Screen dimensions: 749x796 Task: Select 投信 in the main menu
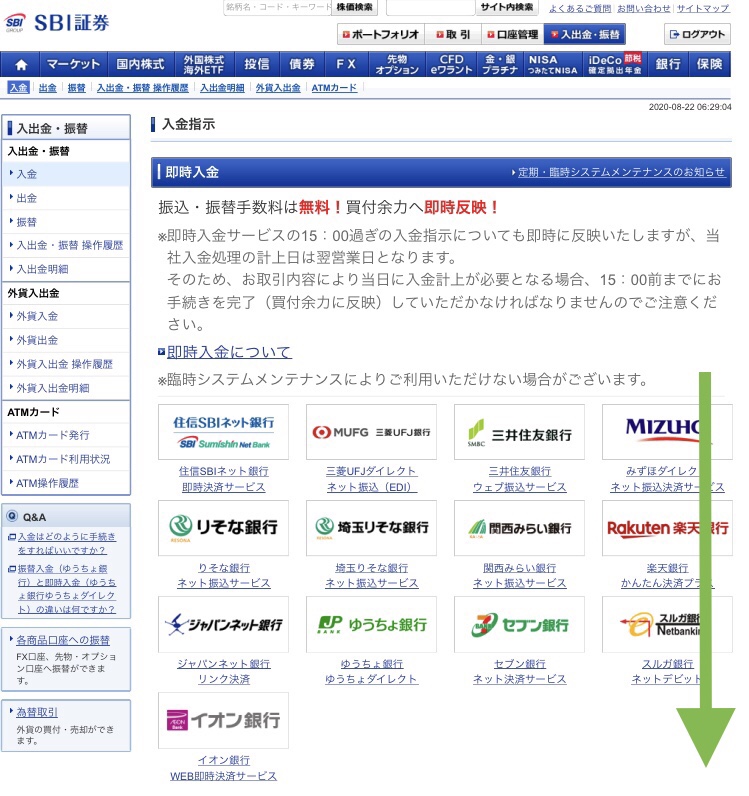pyautogui.click(x=257, y=64)
